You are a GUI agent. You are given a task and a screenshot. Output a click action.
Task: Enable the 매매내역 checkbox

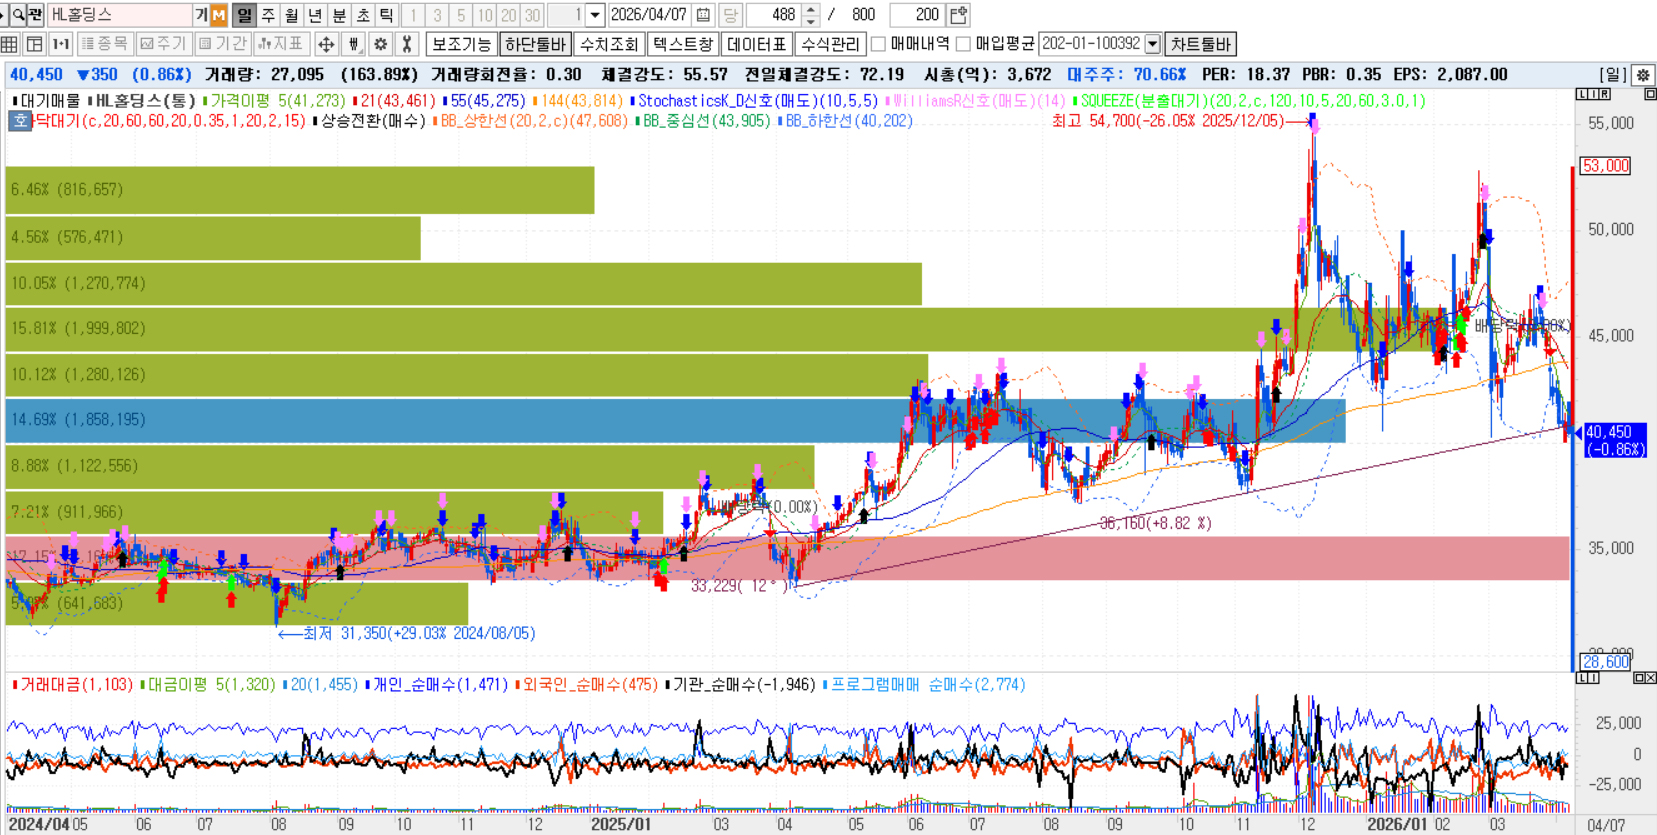tap(878, 44)
